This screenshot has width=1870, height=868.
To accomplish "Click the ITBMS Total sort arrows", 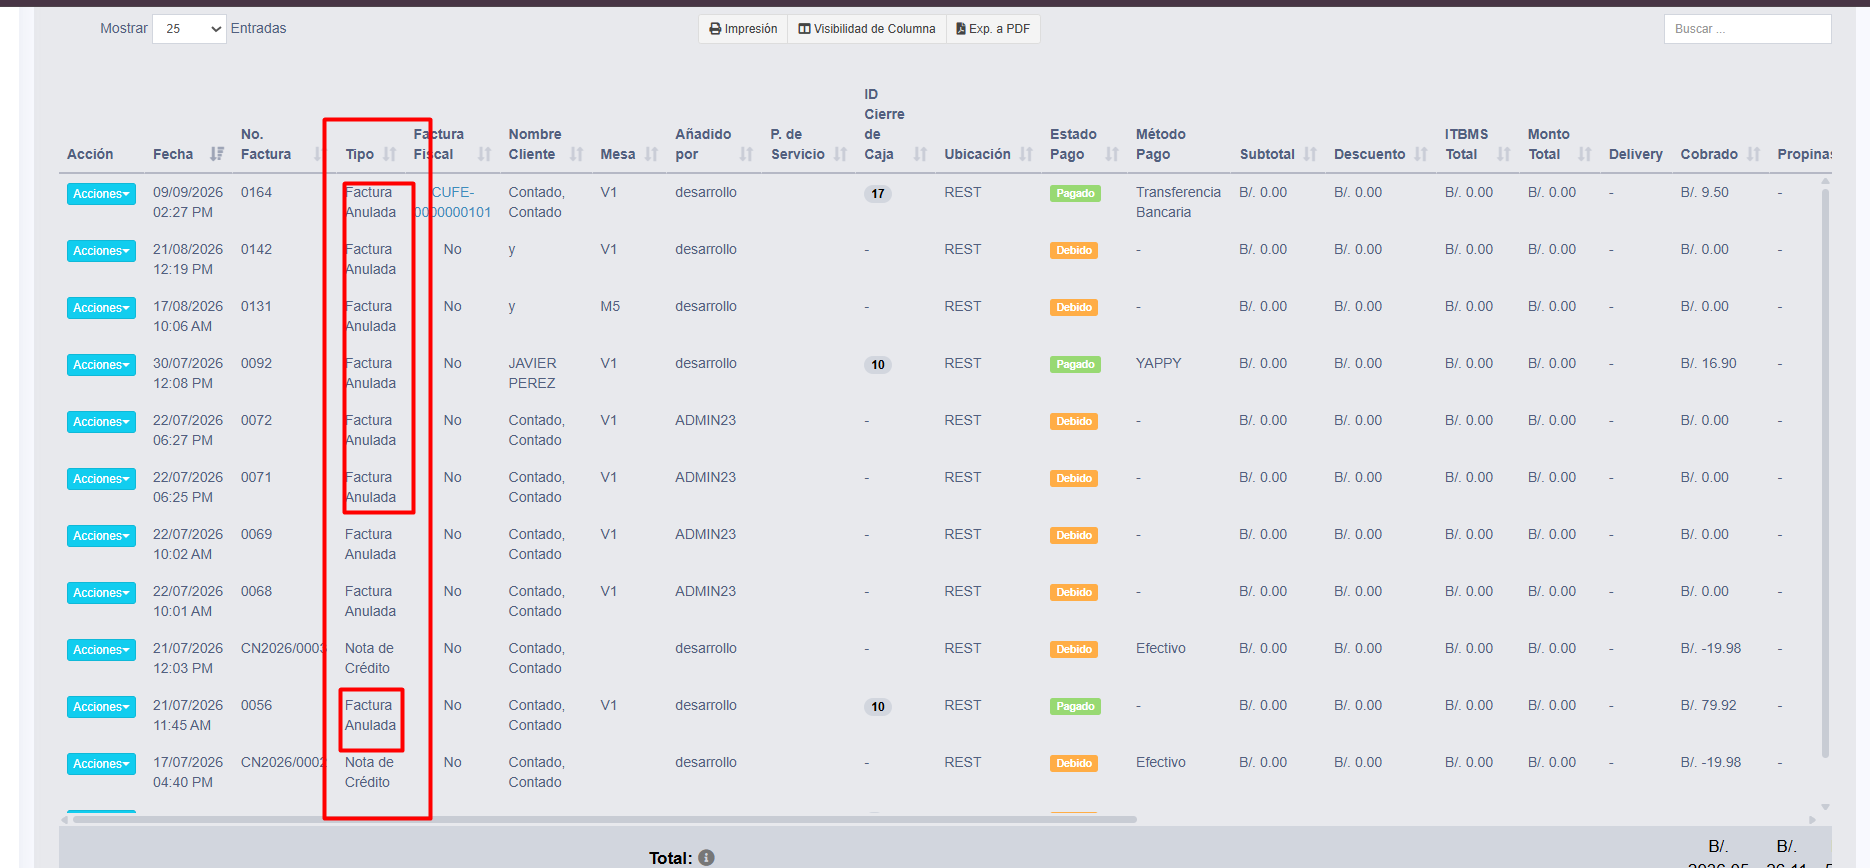I will [1504, 154].
